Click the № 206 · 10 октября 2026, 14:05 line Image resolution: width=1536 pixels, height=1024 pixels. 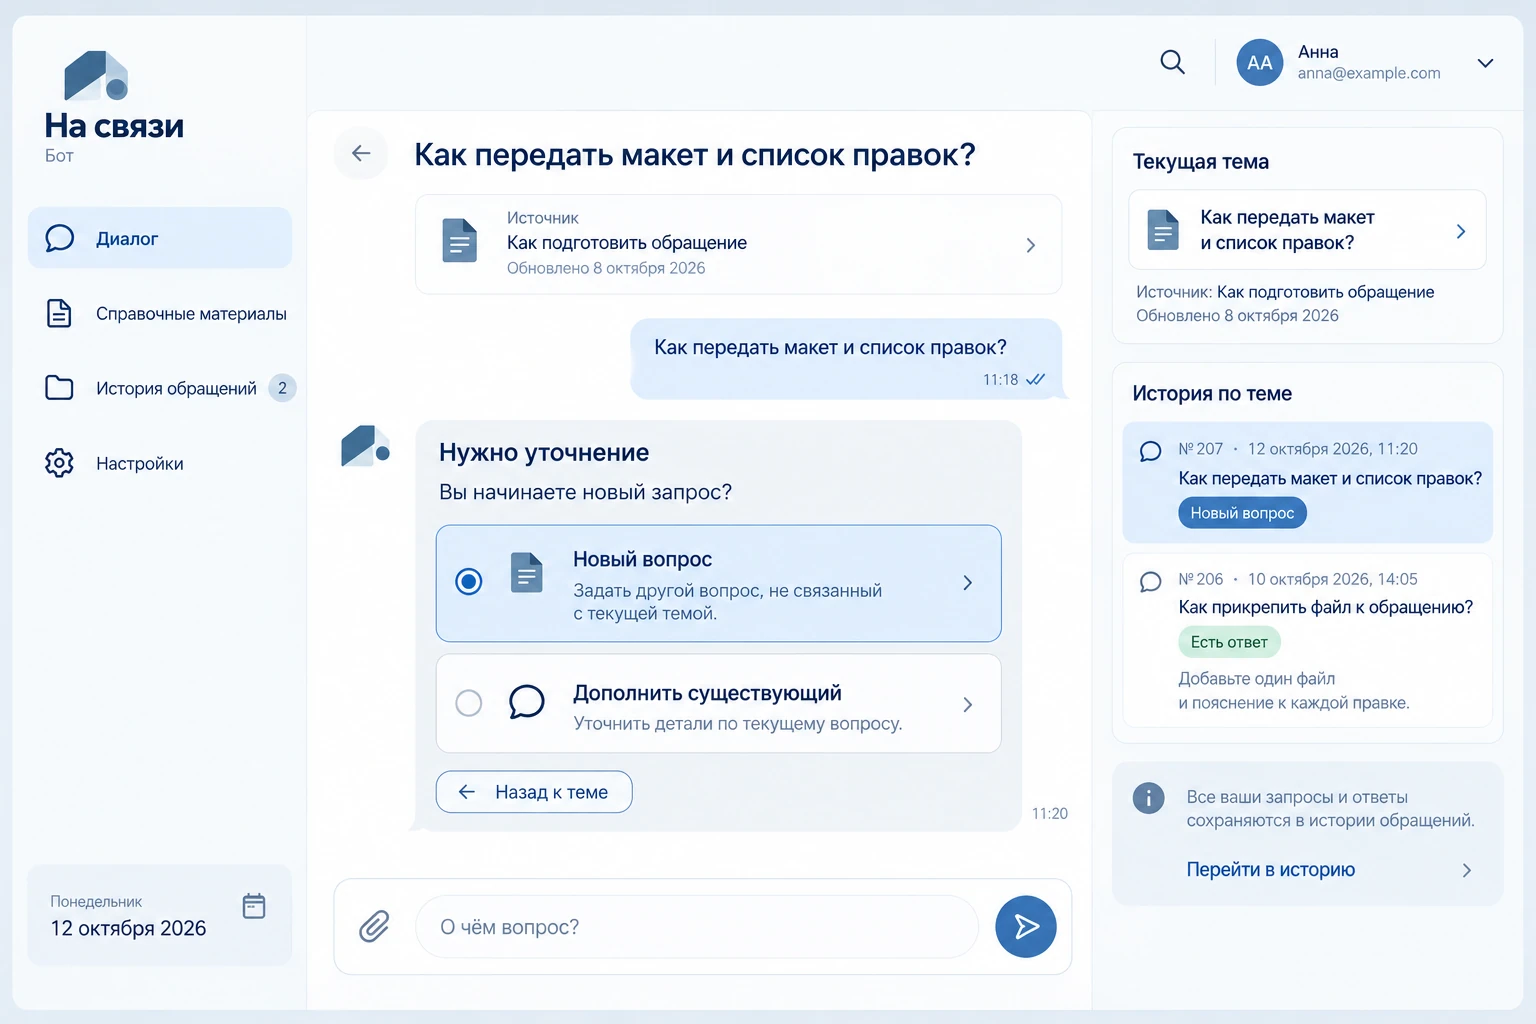[x=1297, y=579]
